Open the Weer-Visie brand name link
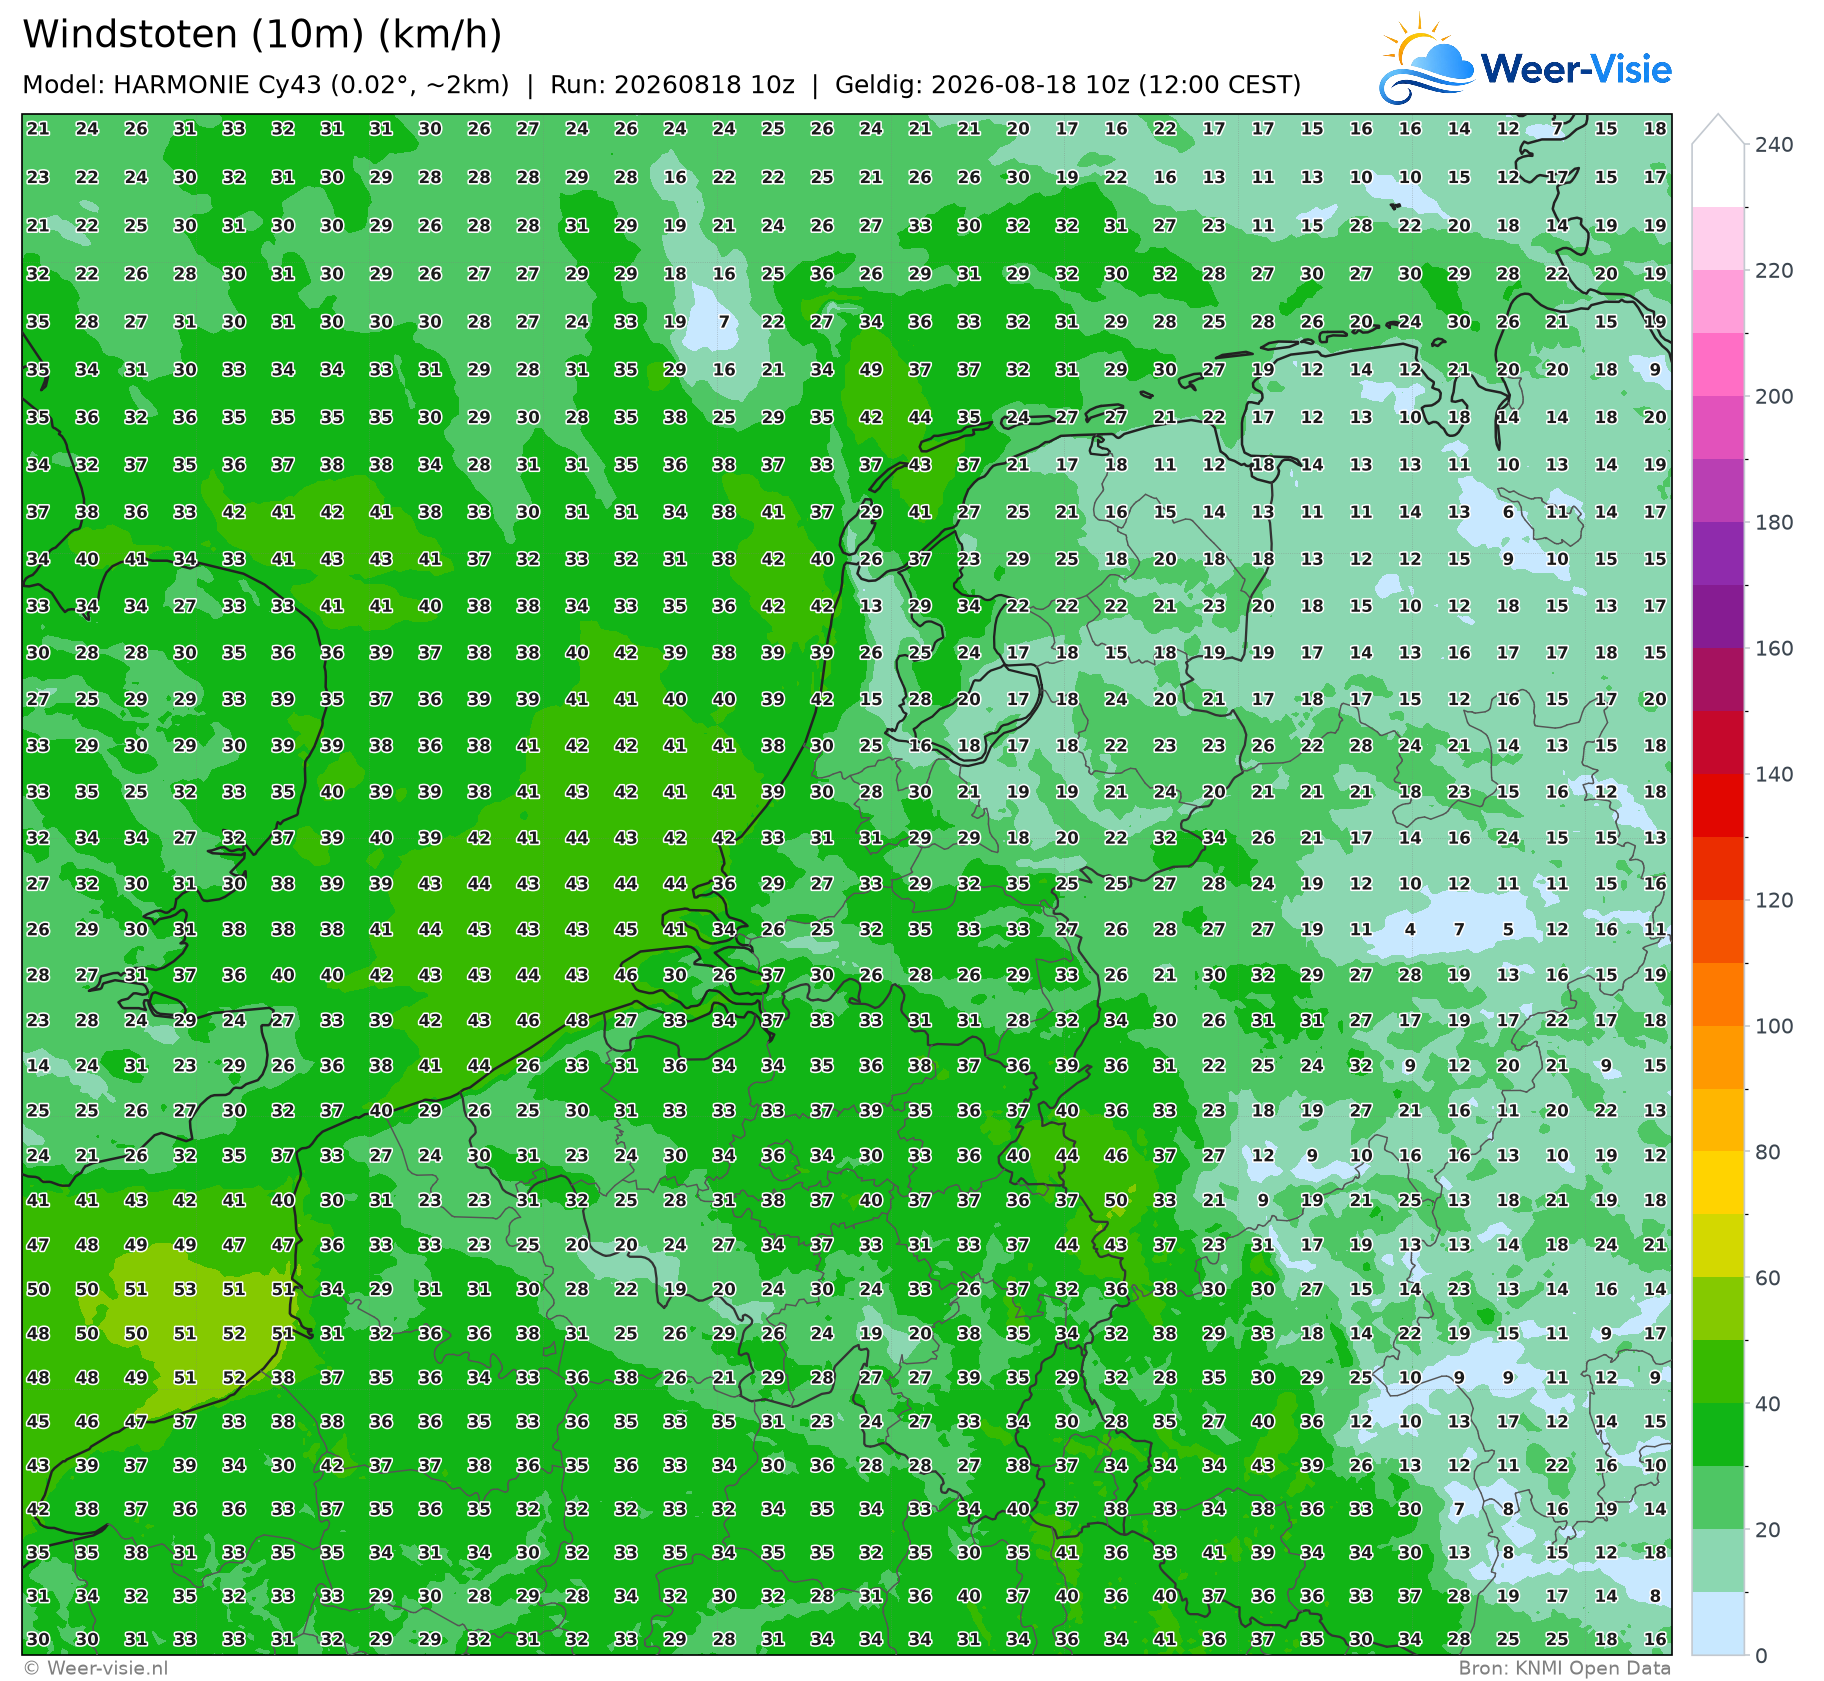The width and height of the screenshot is (1824, 1681). click(x=1576, y=69)
